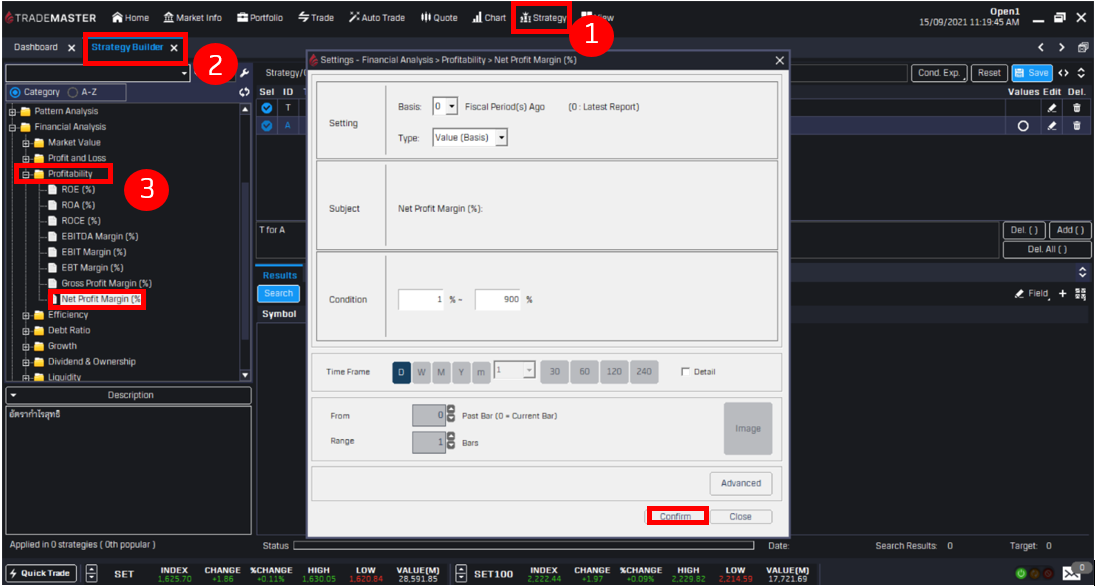Click the Quick Trade lightning button

click(41, 573)
